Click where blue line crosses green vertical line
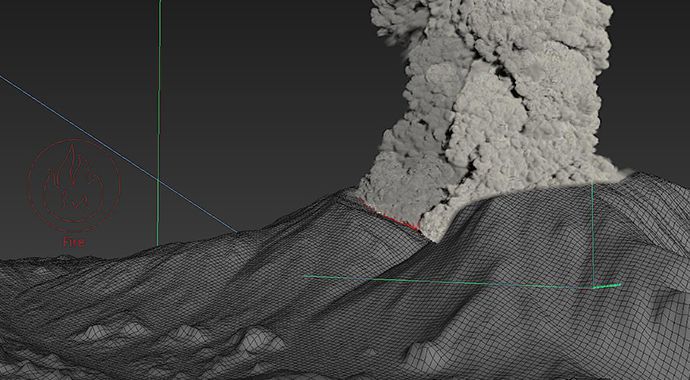The image size is (690, 380). tap(158, 179)
